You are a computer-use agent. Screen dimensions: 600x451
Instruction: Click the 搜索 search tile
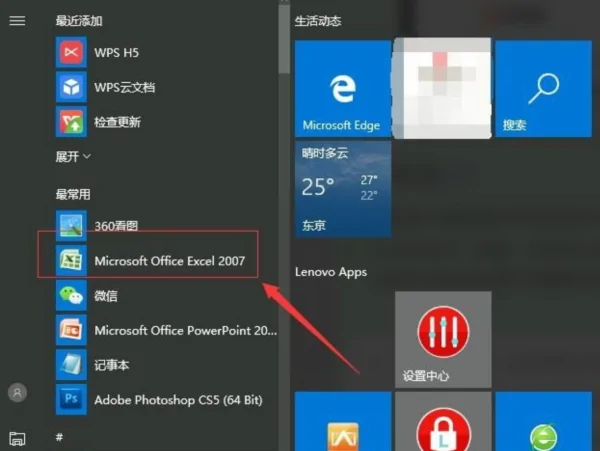[x=543, y=88]
